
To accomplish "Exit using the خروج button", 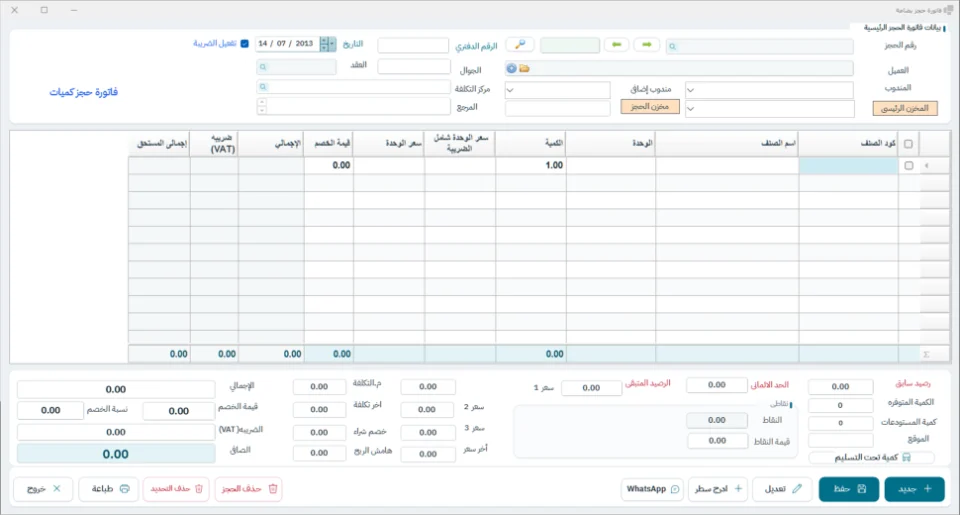I will (43, 489).
